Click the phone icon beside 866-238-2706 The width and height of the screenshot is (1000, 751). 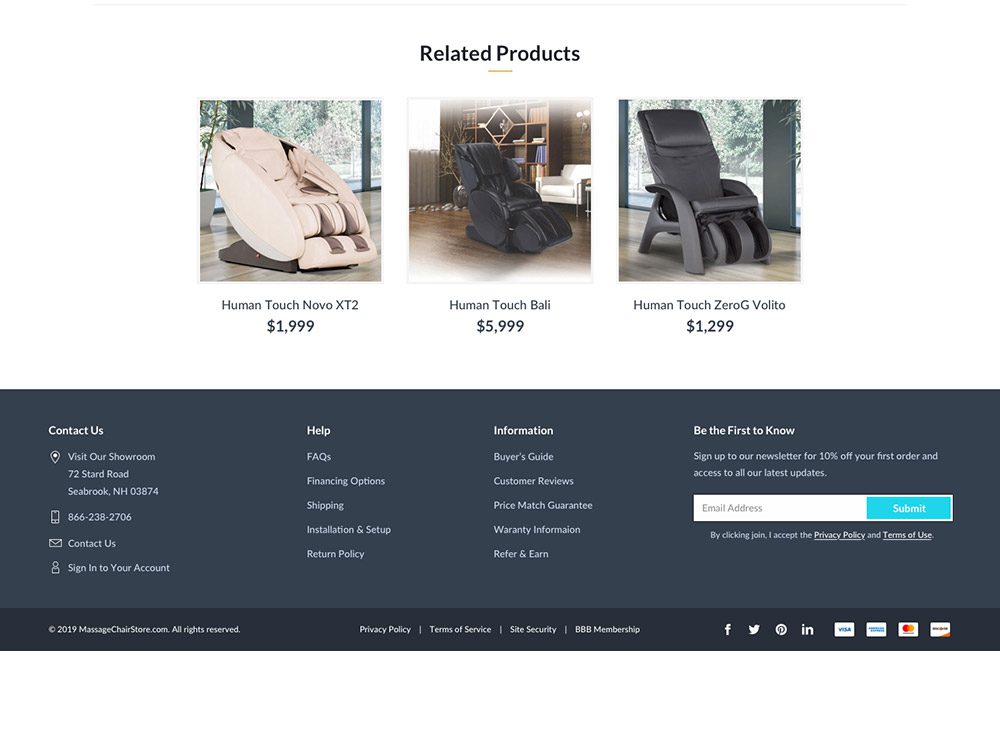pos(55,516)
